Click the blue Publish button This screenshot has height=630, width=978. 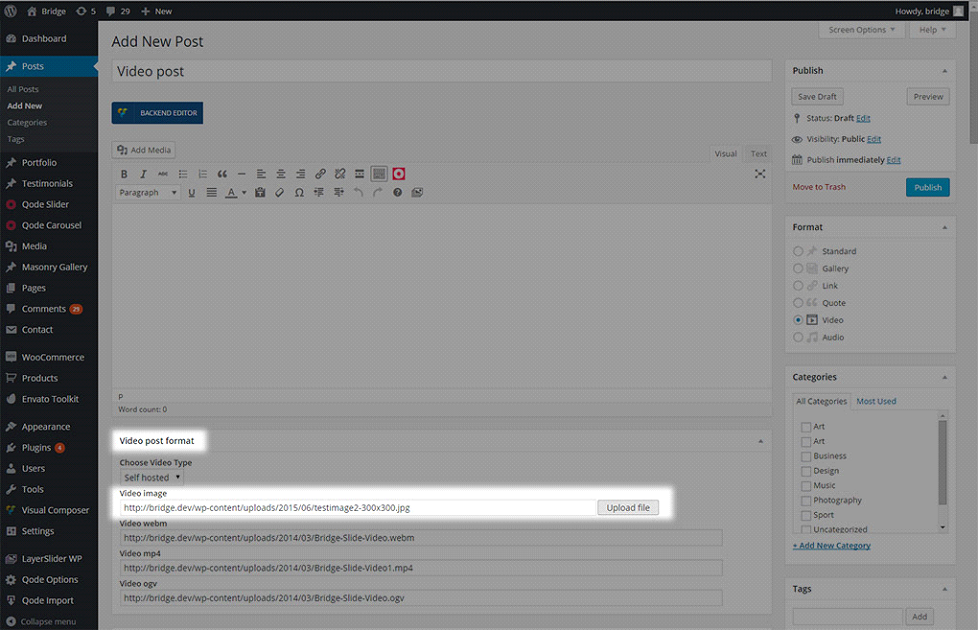point(927,187)
